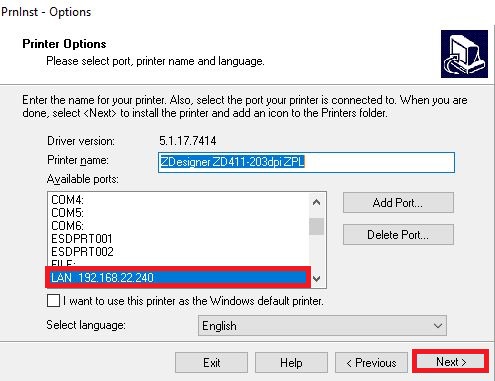Select ESDPRT002 port in list
The height and width of the screenshot is (381, 495).
[179, 252]
